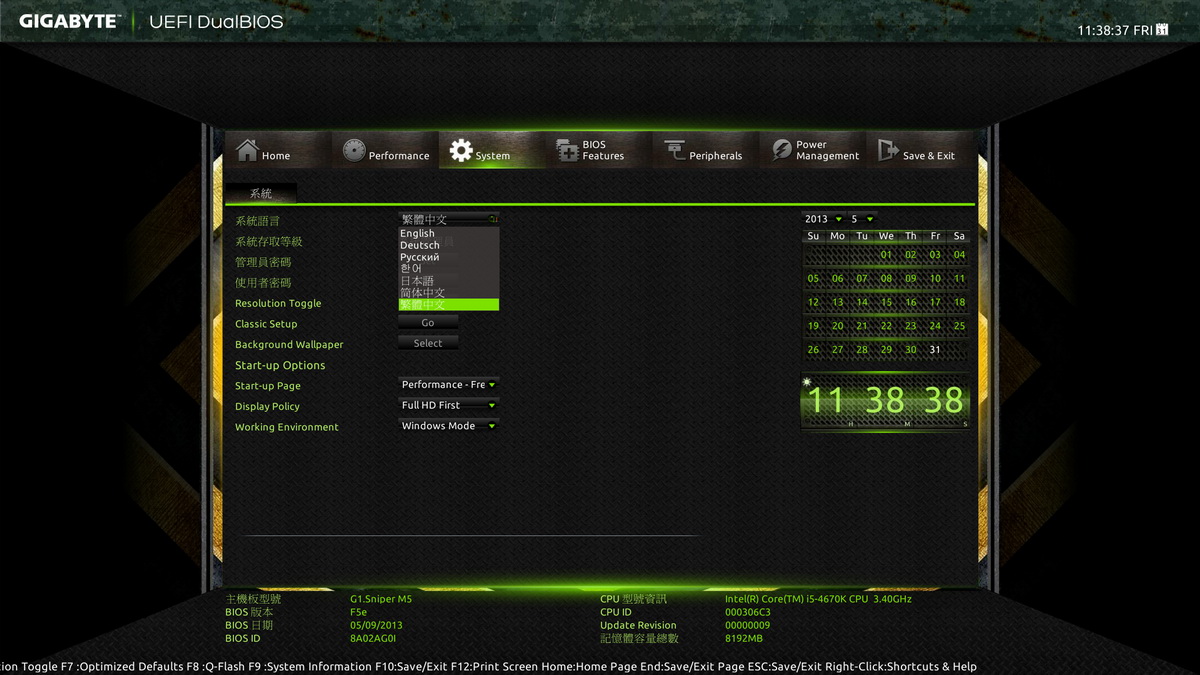Click the BIOS Features chip icon
The height and width of the screenshot is (675, 1200).
pyautogui.click(x=567, y=150)
